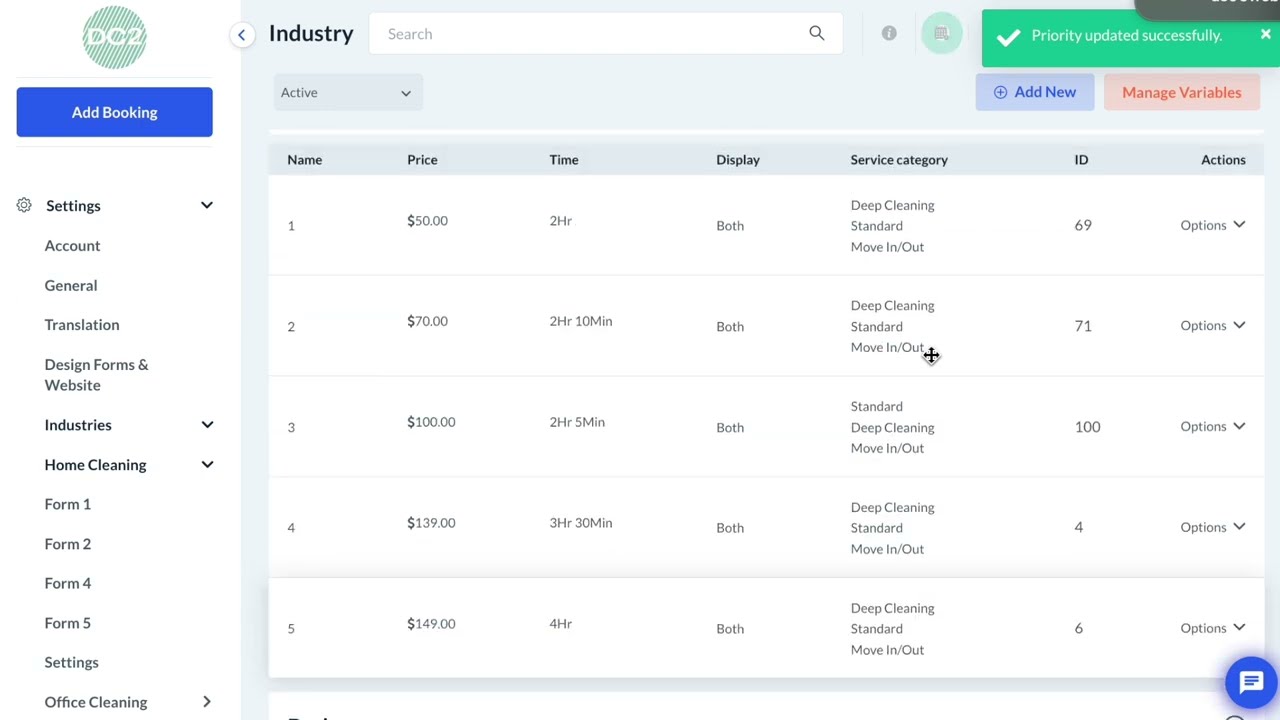1280x720 pixels.
Task: Click the Display column header
Action: 738,160
